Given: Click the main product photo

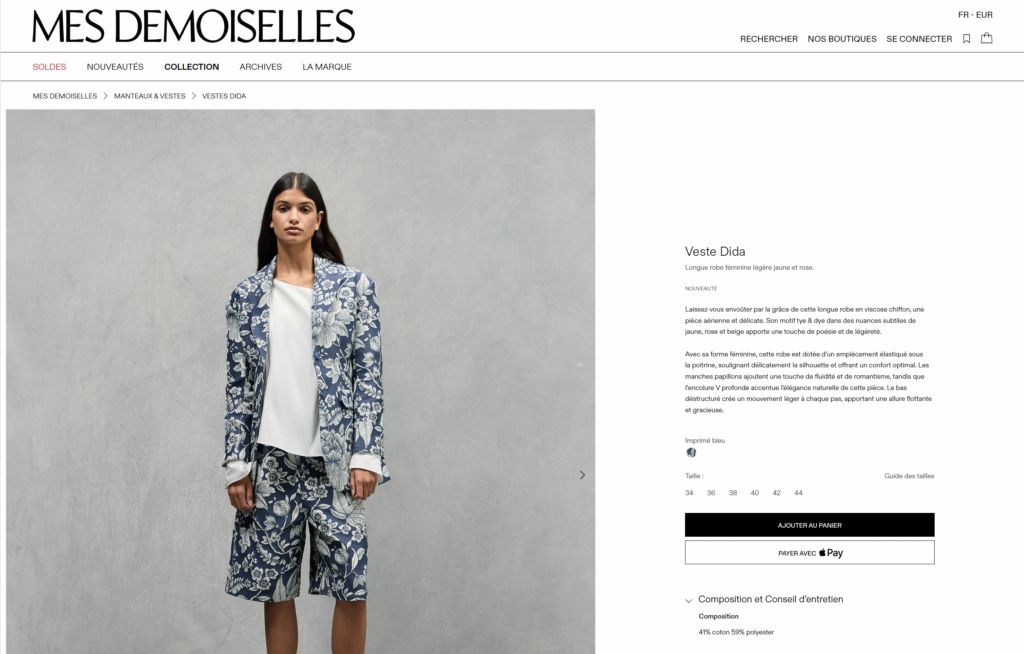Looking at the screenshot, I should point(300,382).
